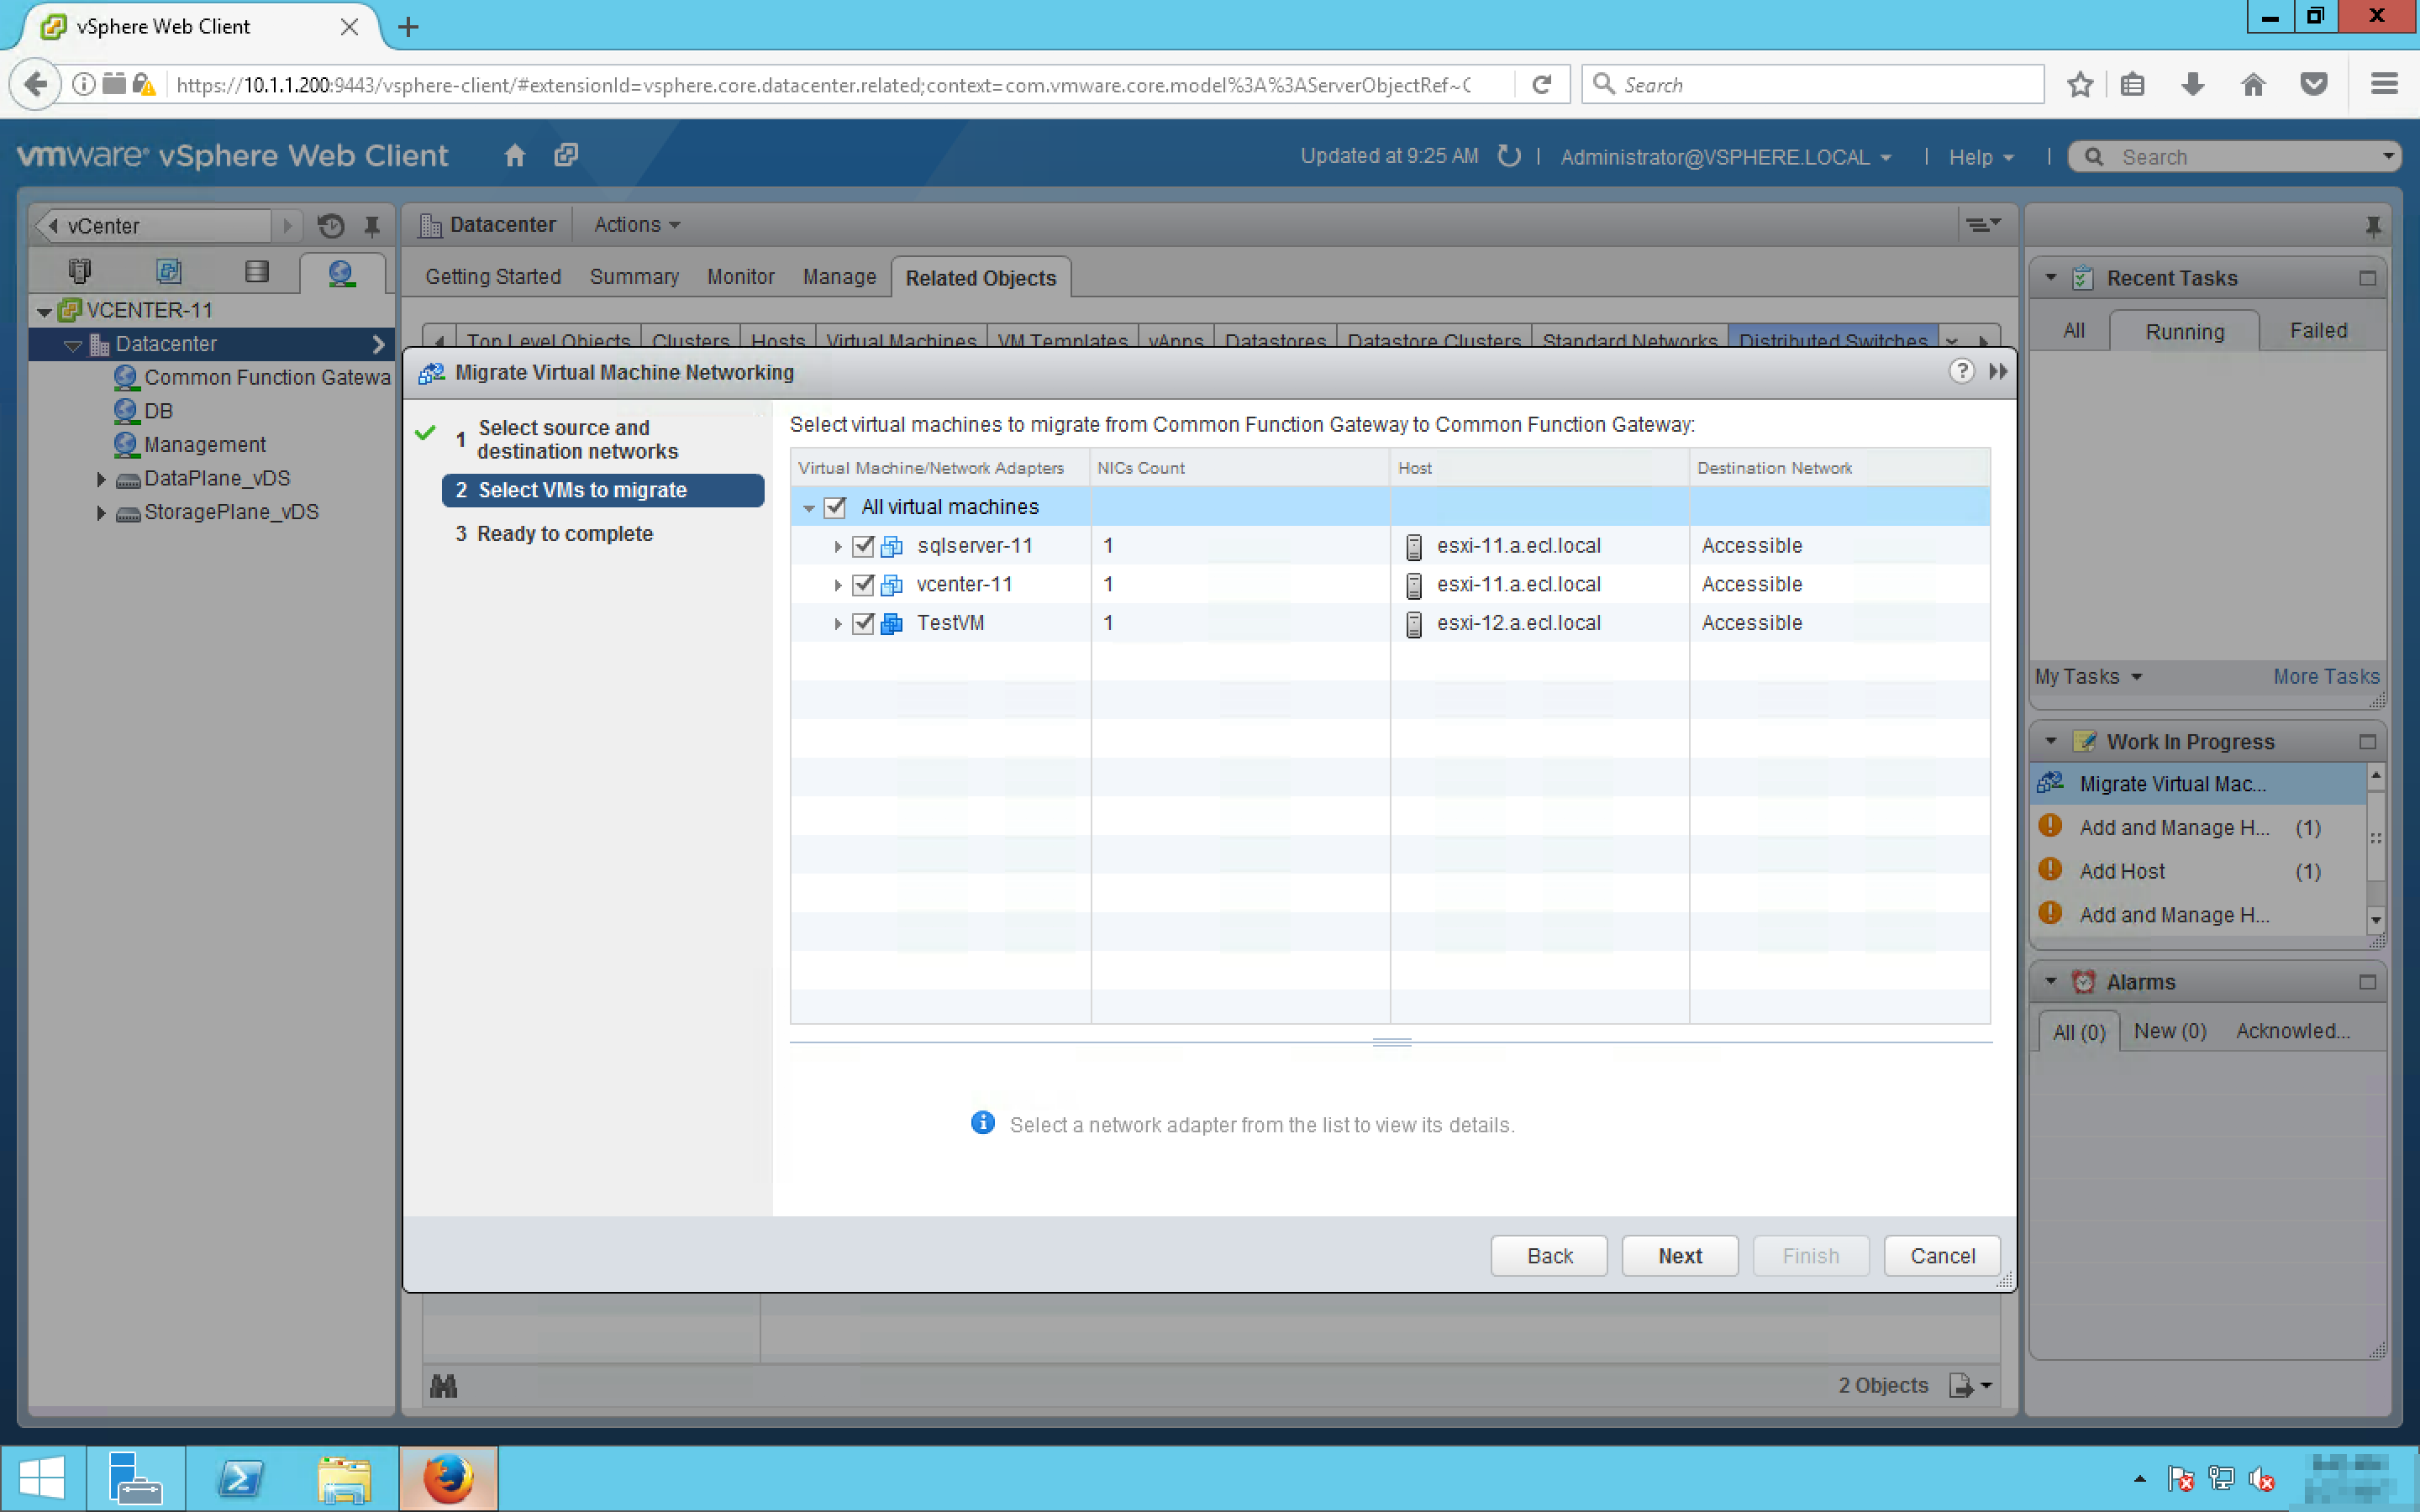The image size is (2420, 1512).
Task: Click the refresh icon beside update time
Action: click(x=1509, y=156)
